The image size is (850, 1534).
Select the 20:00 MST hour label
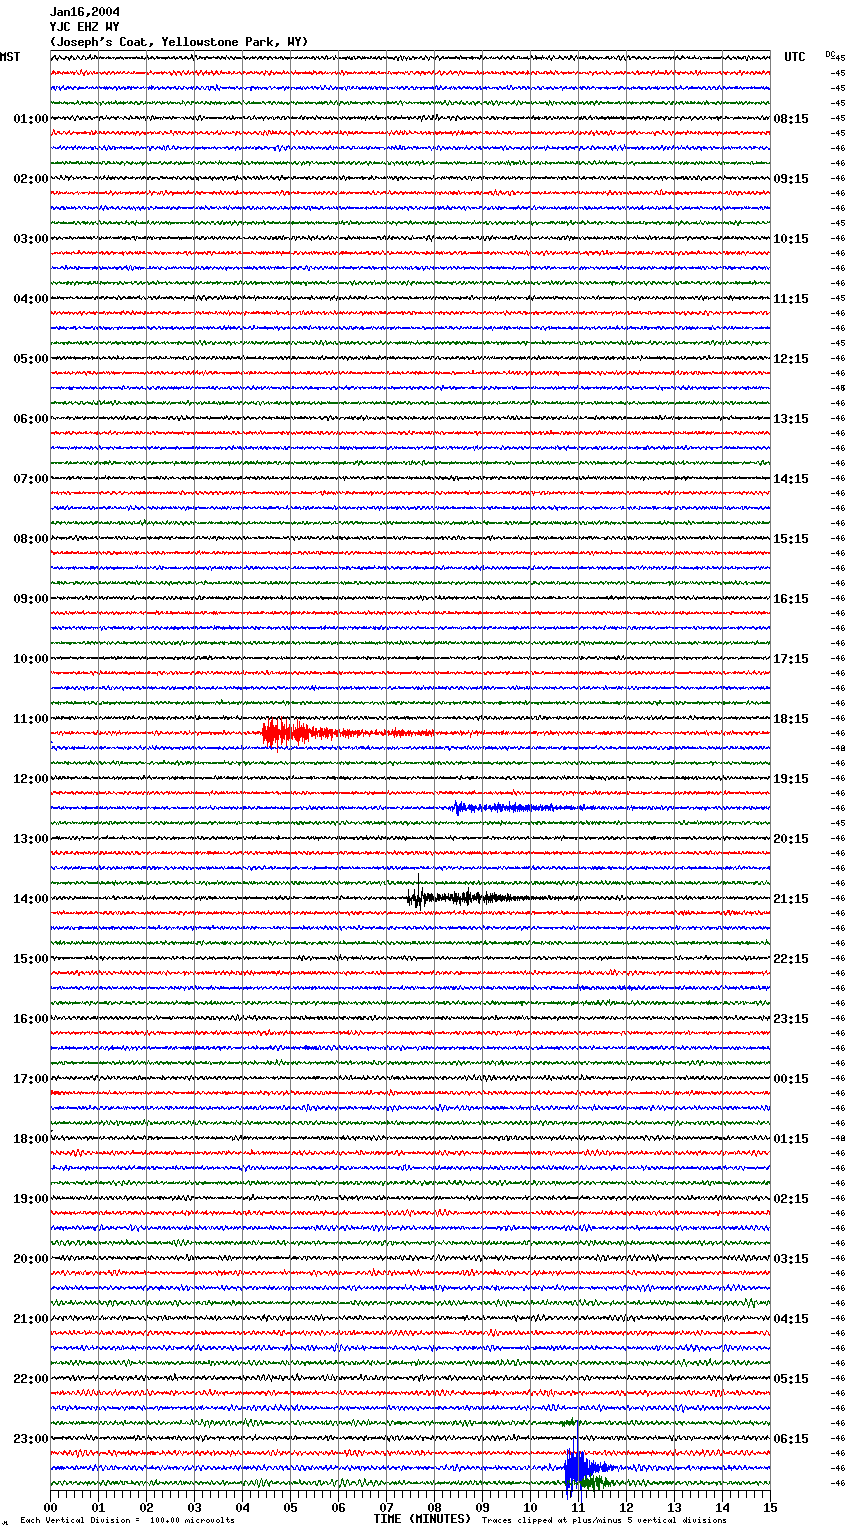31,1259
